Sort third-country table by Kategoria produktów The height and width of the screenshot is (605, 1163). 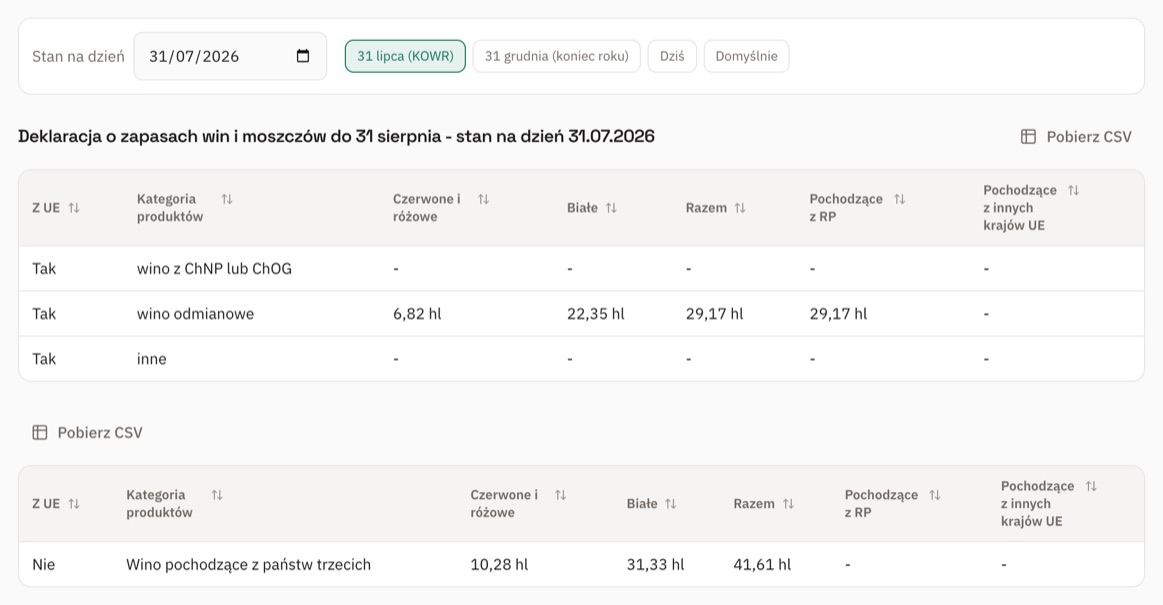click(x=217, y=495)
